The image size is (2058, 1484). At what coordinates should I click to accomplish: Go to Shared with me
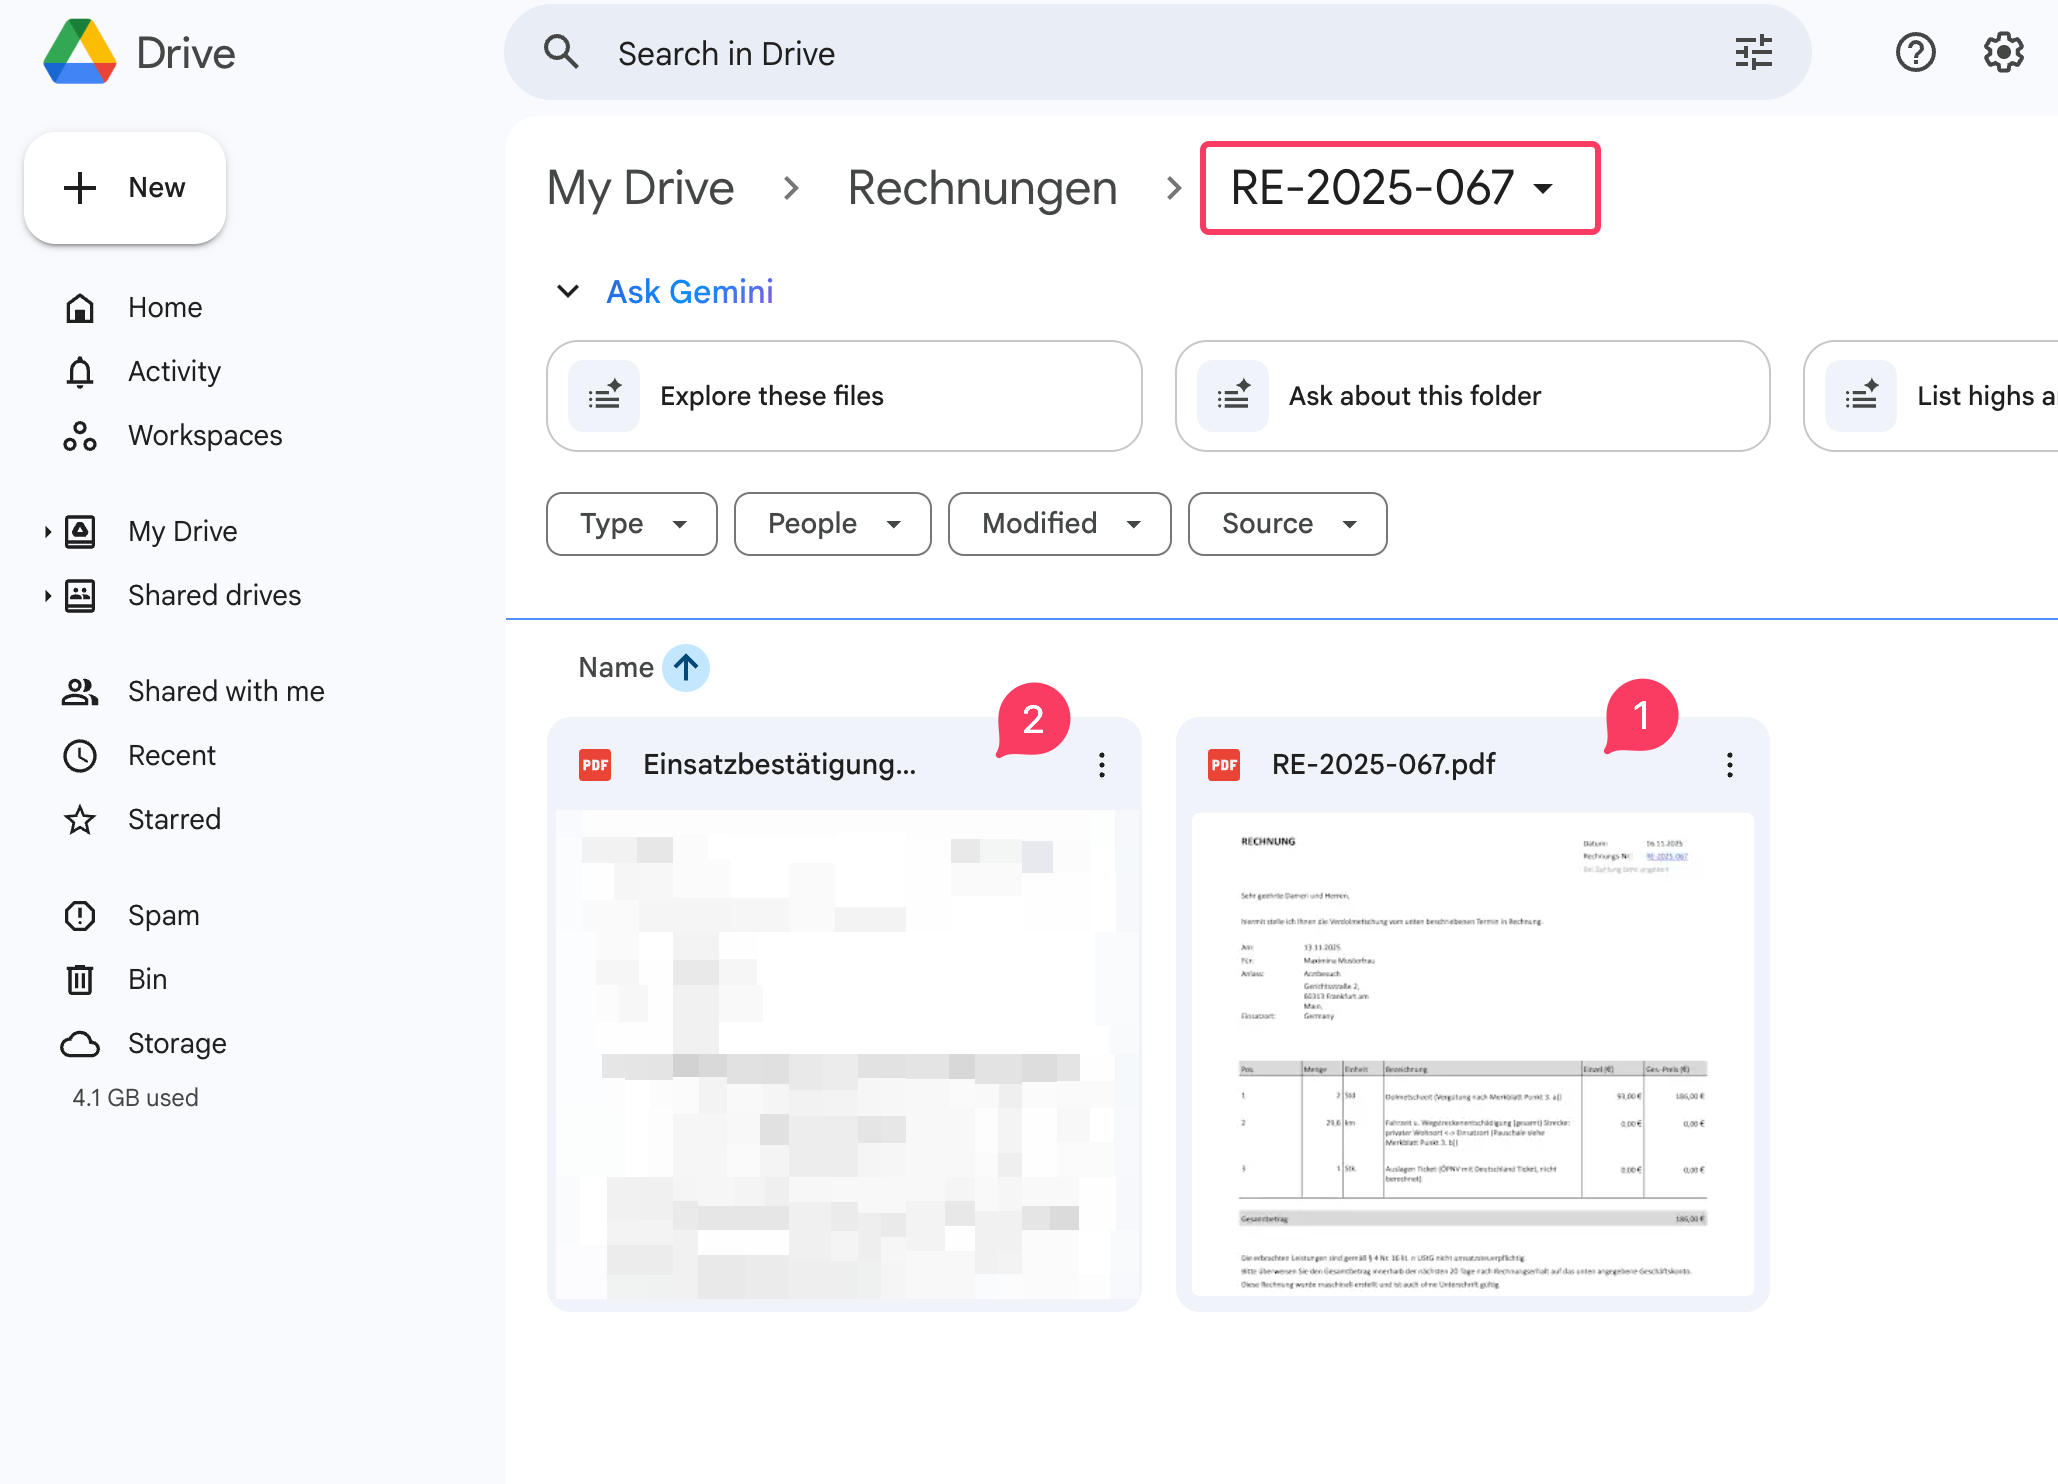[226, 691]
